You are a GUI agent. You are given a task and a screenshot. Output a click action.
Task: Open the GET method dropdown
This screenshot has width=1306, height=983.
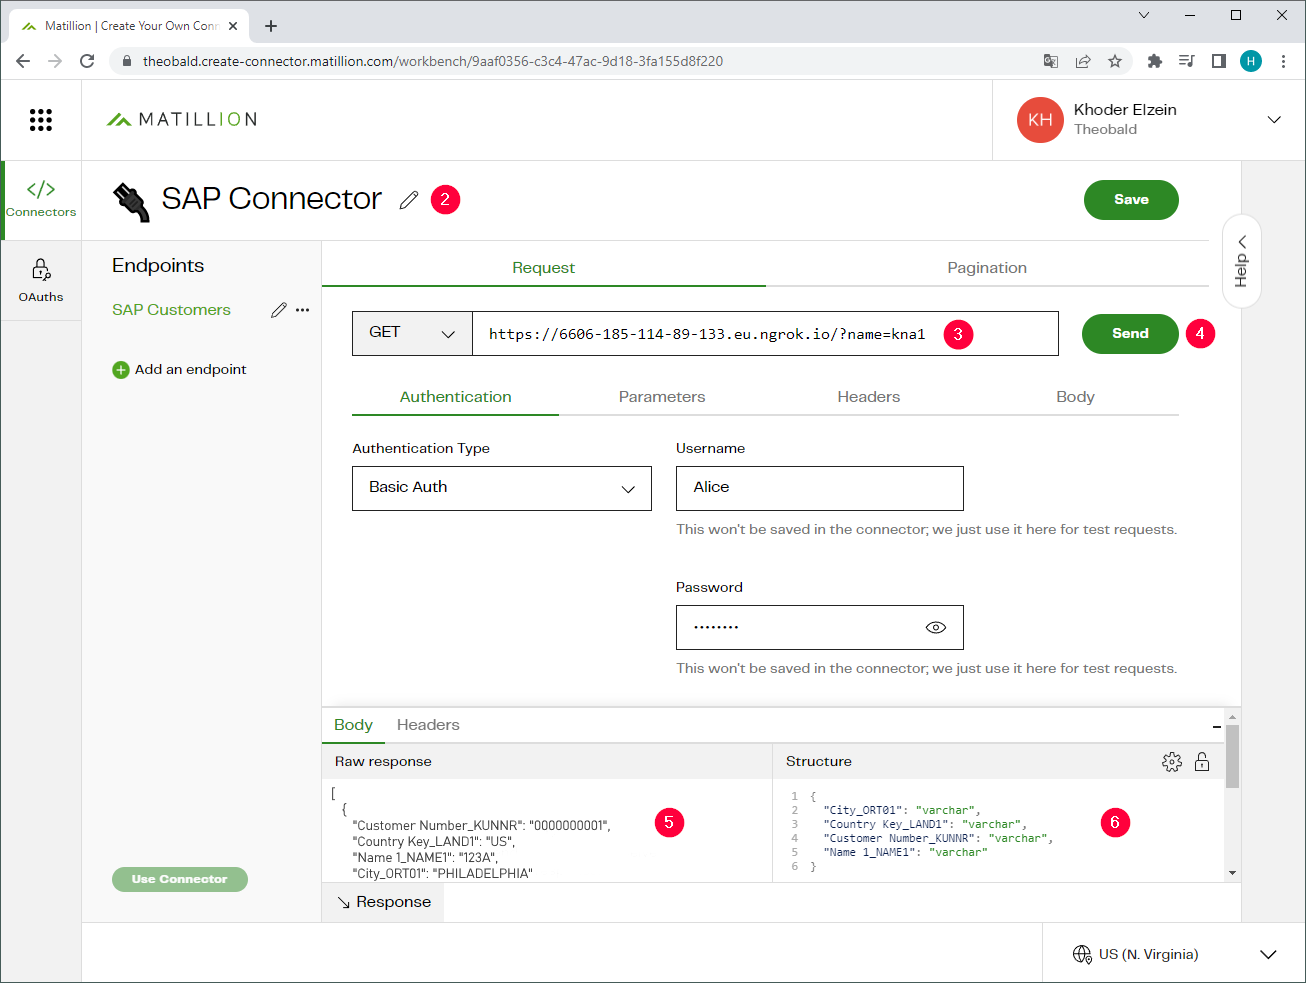(412, 333)
